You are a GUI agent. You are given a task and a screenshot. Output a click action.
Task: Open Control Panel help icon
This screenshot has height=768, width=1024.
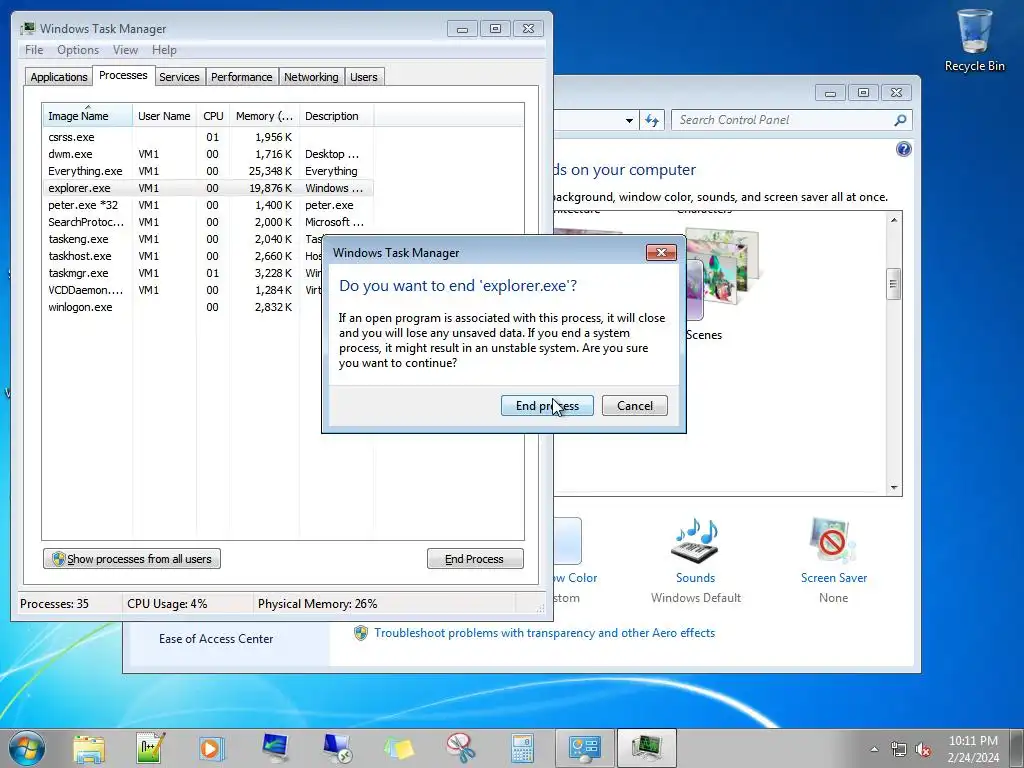[903, 150]
